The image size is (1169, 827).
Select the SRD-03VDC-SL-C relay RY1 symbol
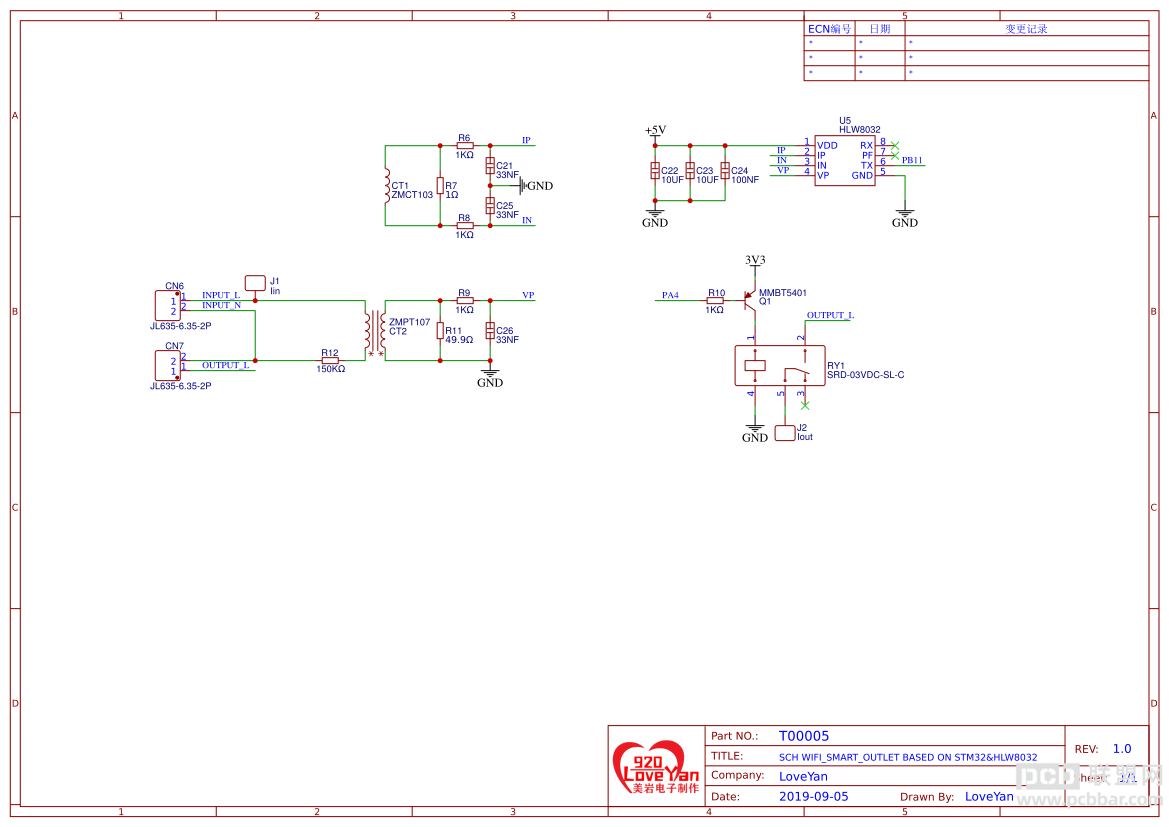click(779, 365)
